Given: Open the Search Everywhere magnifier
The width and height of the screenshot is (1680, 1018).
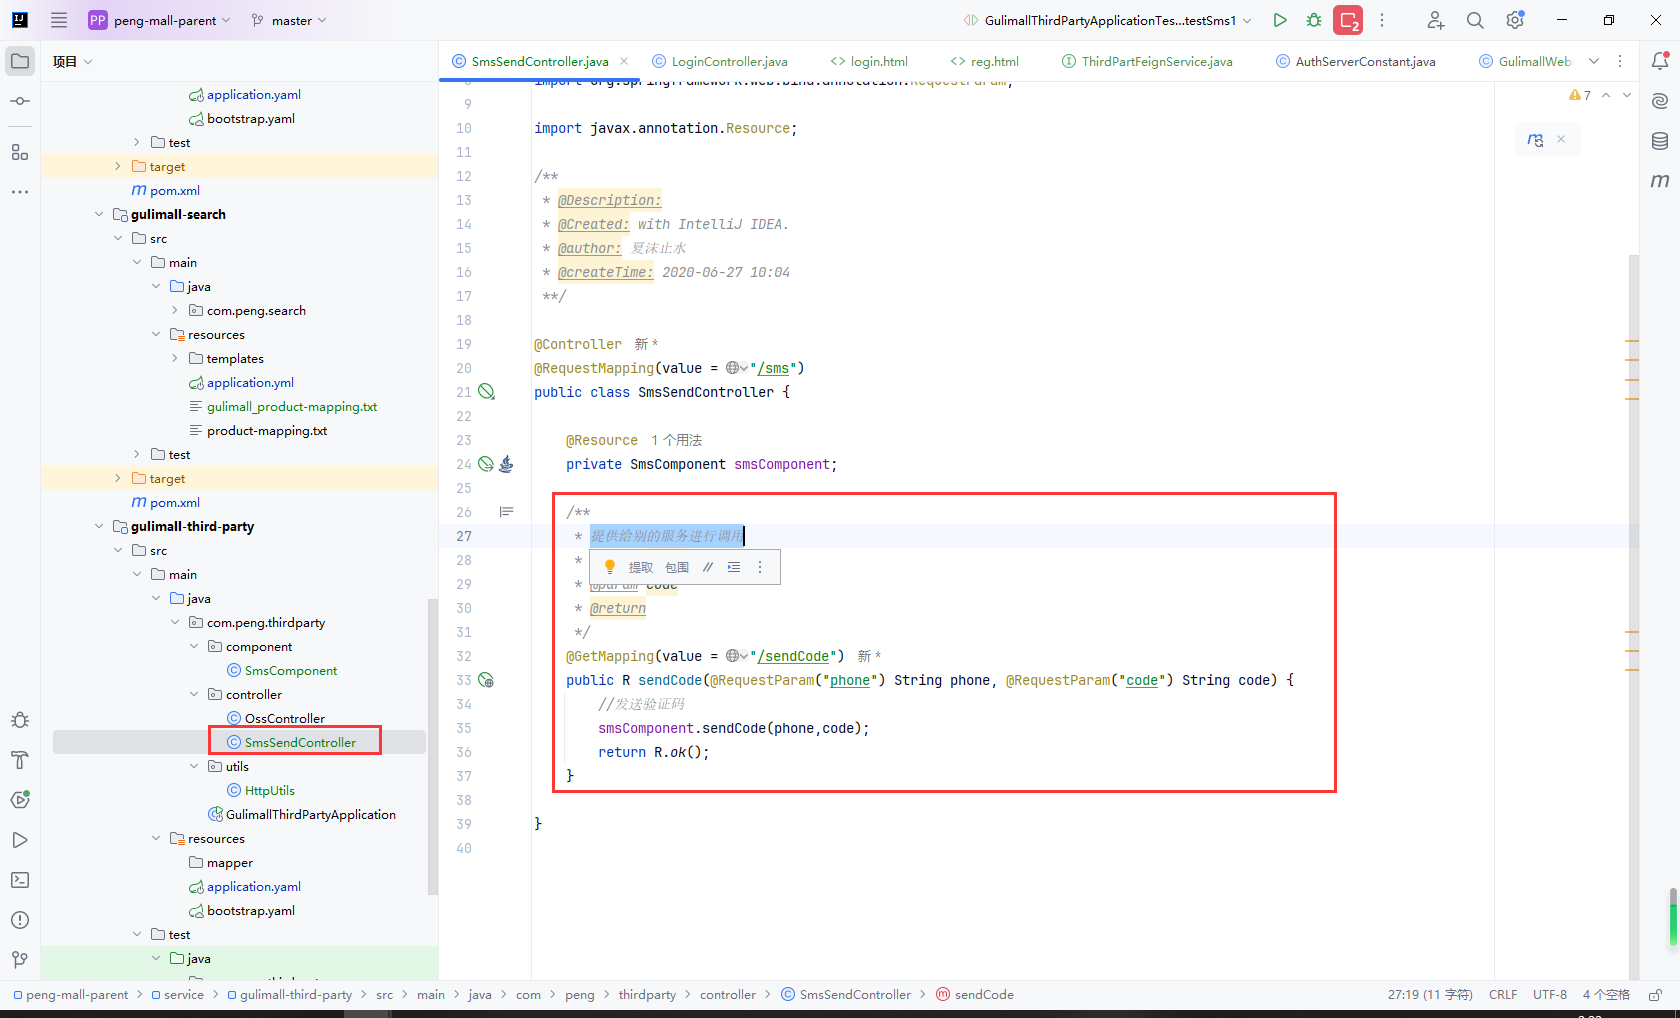Looking at the screenshot, I should (x=1475, y=20).
